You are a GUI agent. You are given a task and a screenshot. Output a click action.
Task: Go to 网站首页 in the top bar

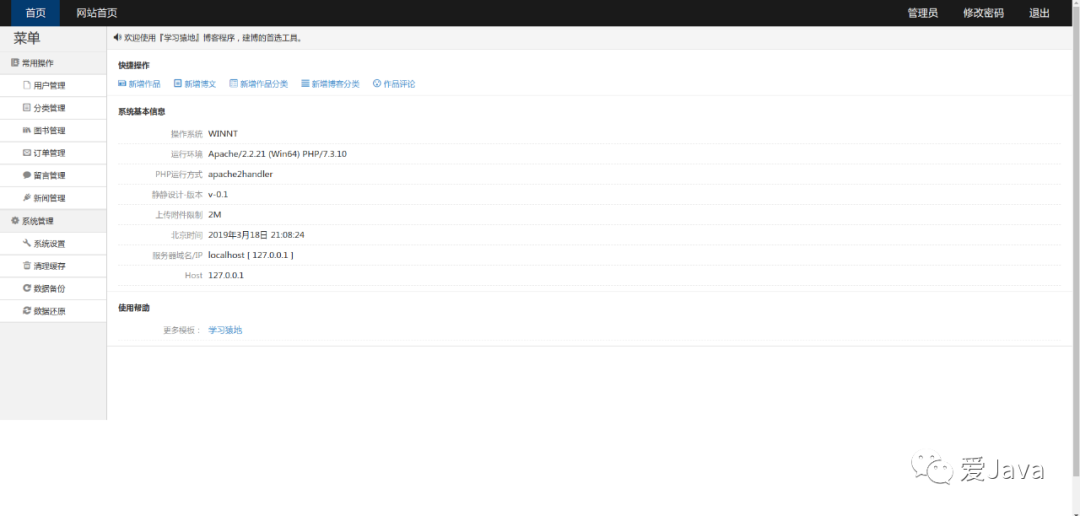tap(96, 13)
